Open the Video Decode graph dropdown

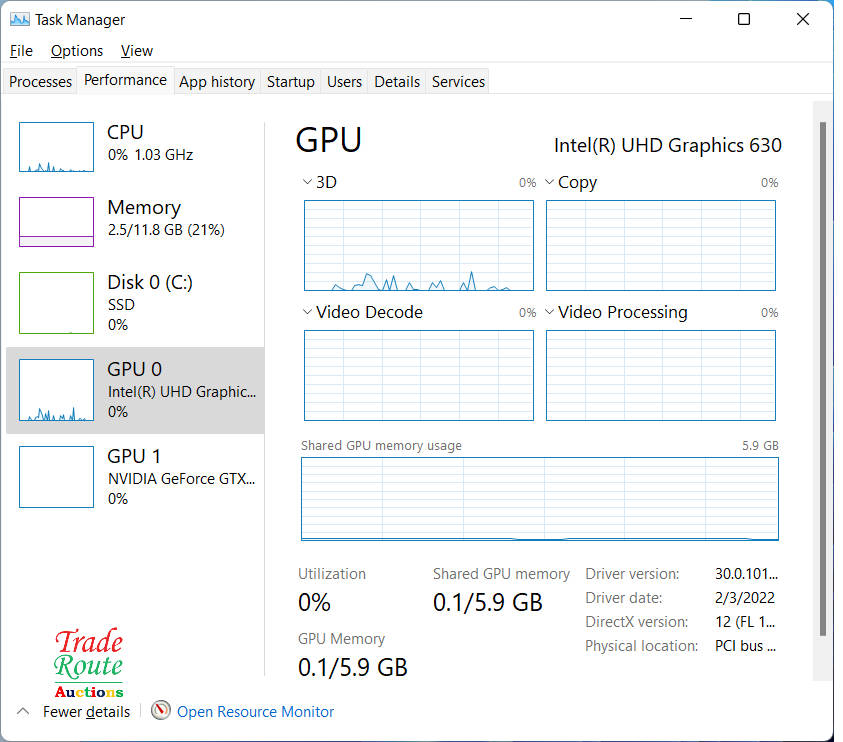307,313
